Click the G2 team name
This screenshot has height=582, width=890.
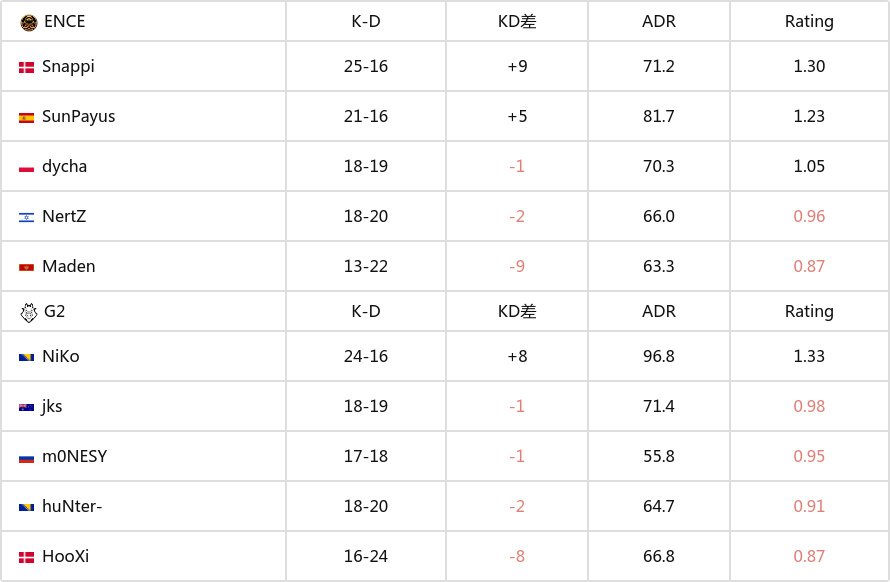54,312
